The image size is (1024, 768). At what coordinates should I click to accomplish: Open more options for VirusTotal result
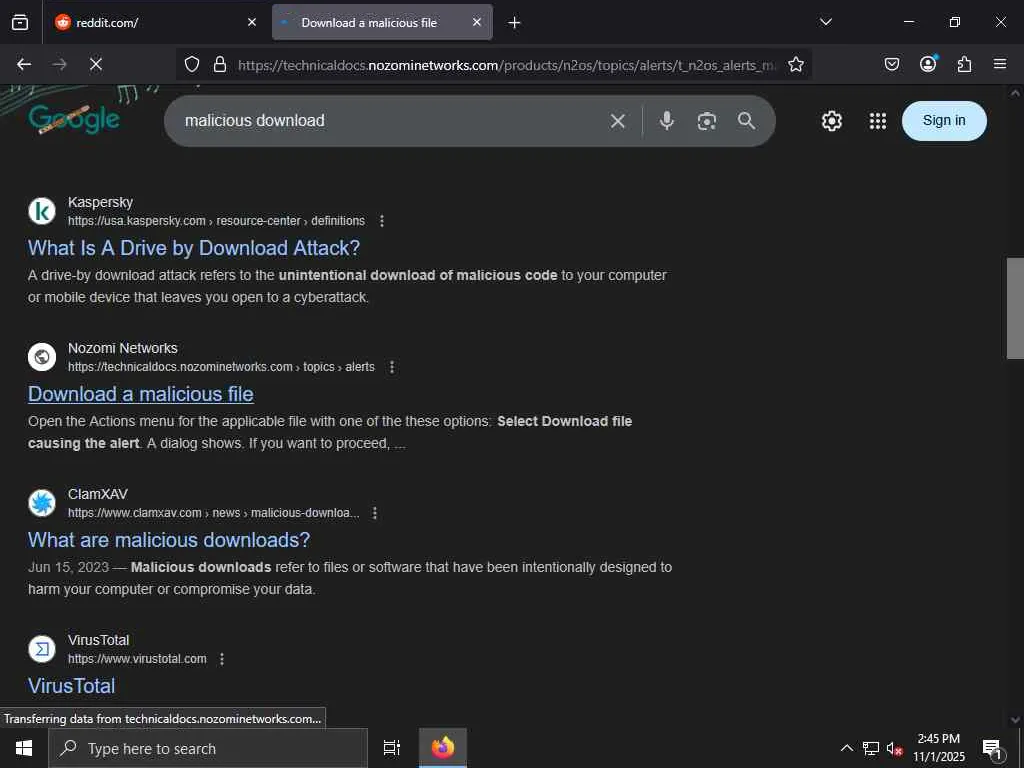coord(222,659)
